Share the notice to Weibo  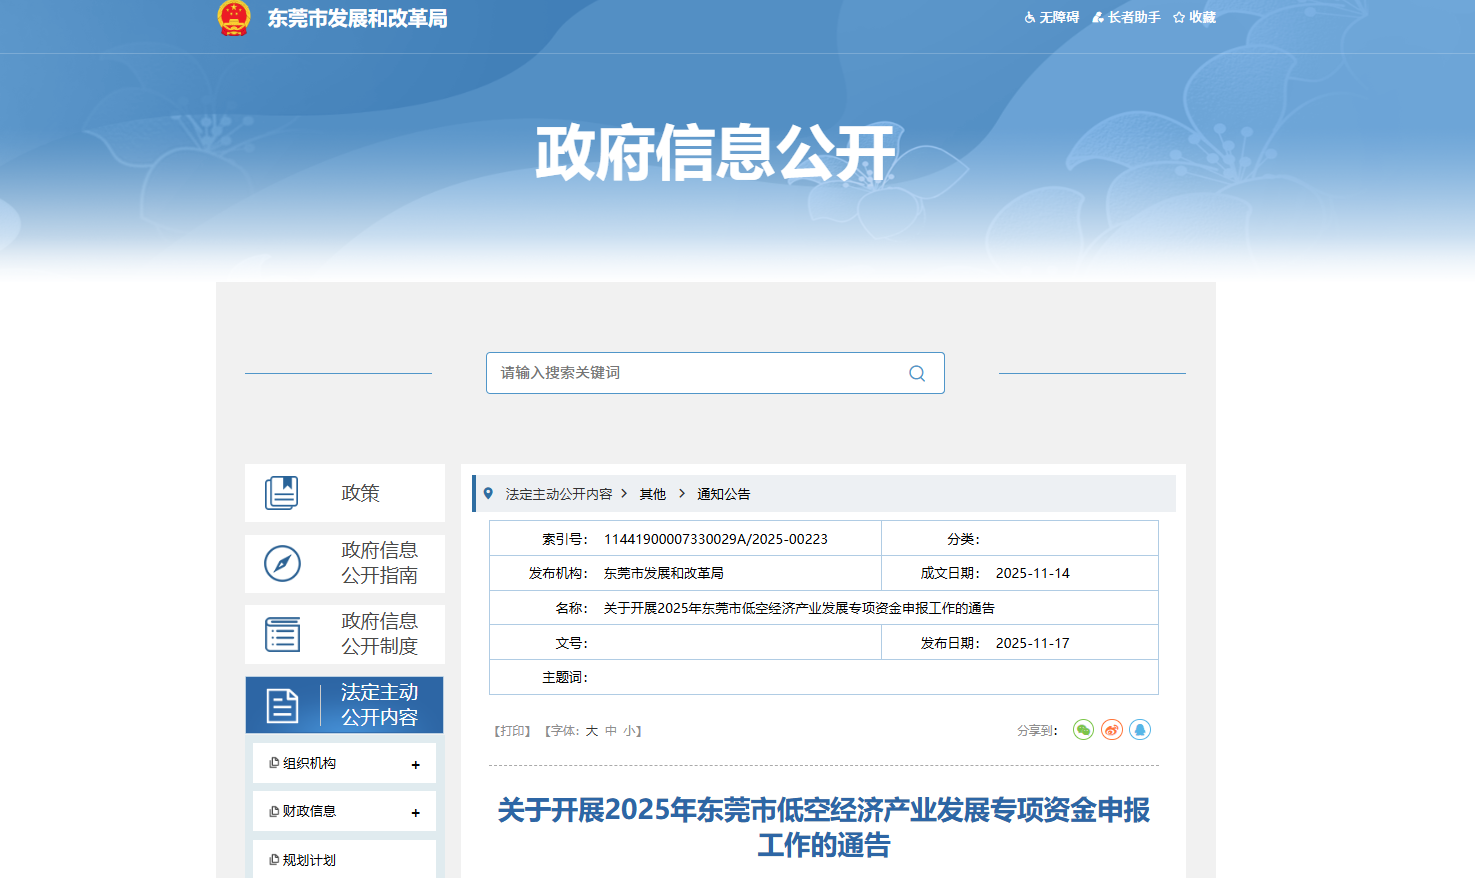click(1112, 730)
